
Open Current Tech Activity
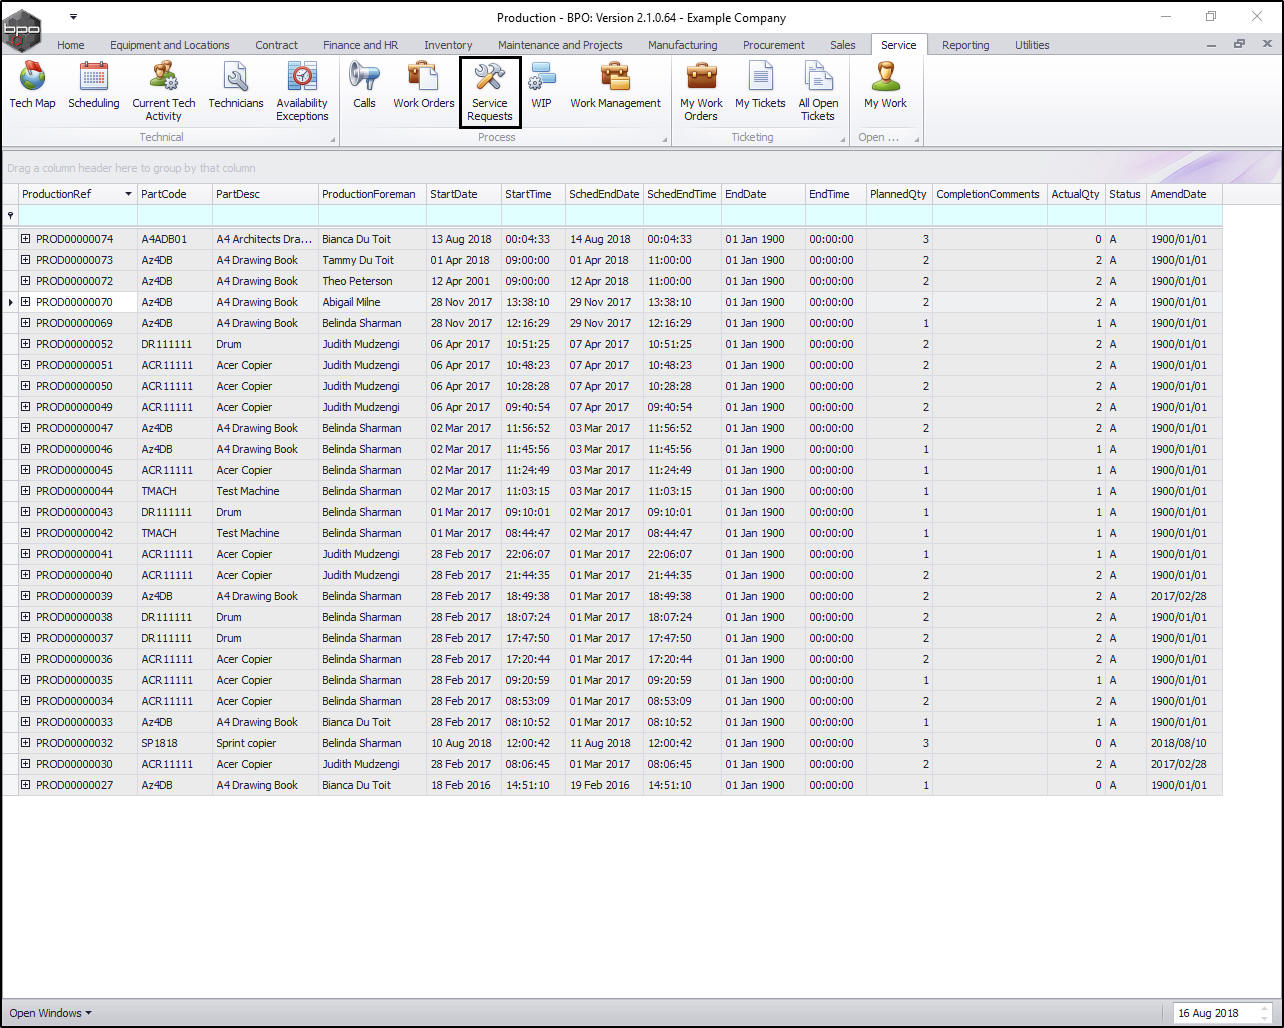(164, 91)
